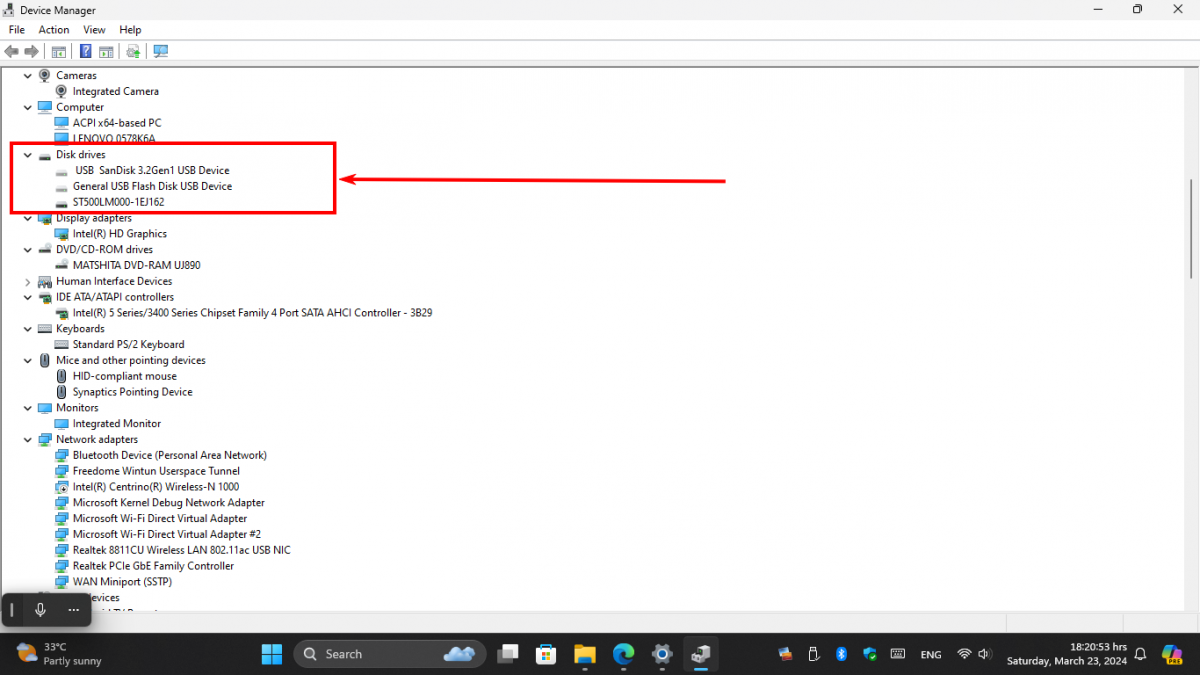Select the Integrated Monitor device icon
Image resolution: width=1200 pixels, height=675 pixels.
pyautogui.click(x=62, y=424)
